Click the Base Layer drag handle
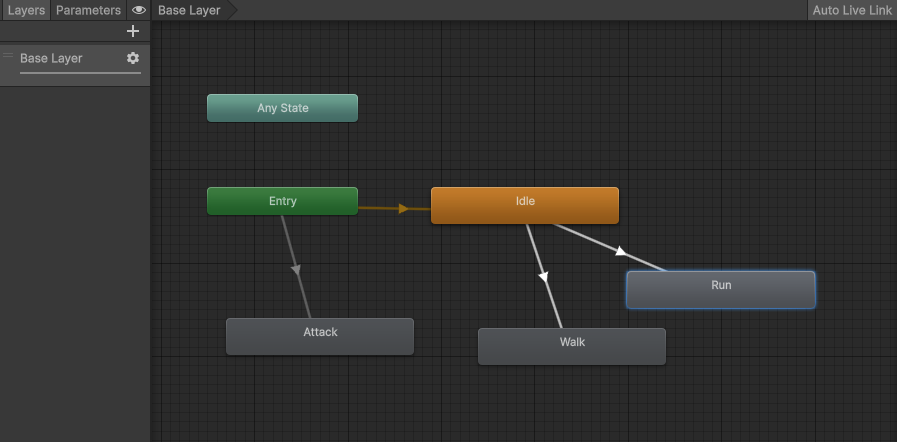 pyautogui.click(x=9, y=55)
